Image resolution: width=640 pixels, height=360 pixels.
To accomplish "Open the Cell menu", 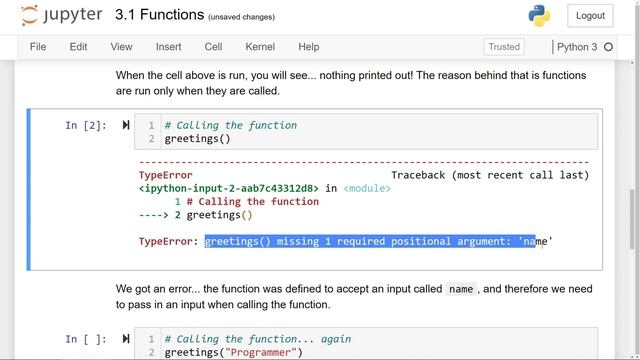I will point(213,47).
